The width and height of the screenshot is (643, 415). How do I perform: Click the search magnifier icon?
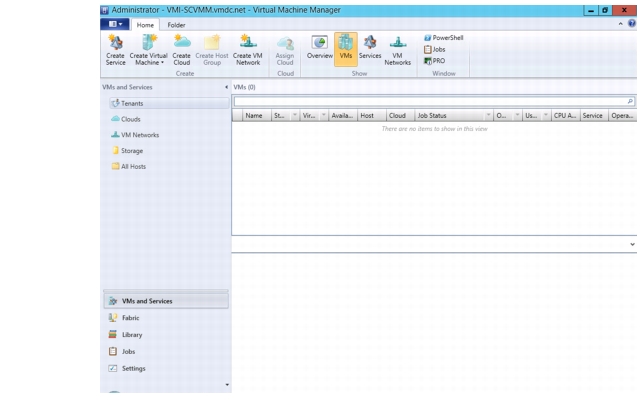tap(630, 101)
